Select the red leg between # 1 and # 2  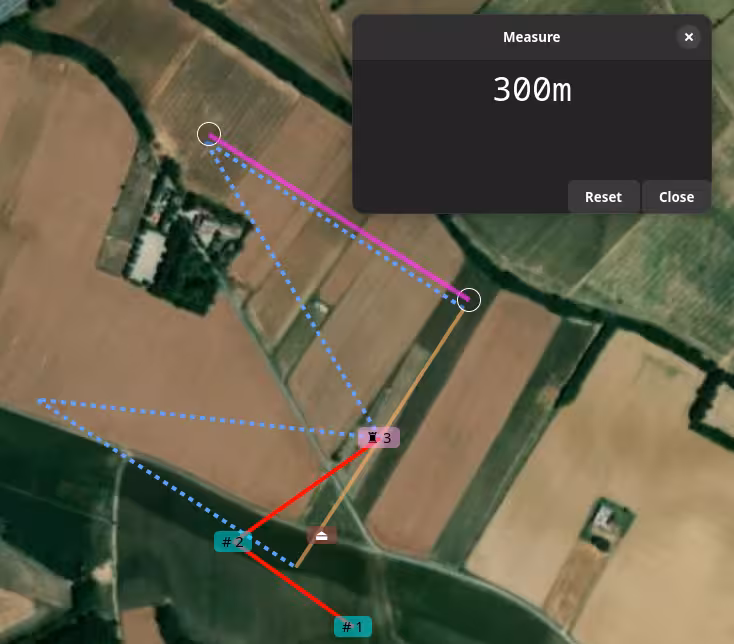pos(295,585)
